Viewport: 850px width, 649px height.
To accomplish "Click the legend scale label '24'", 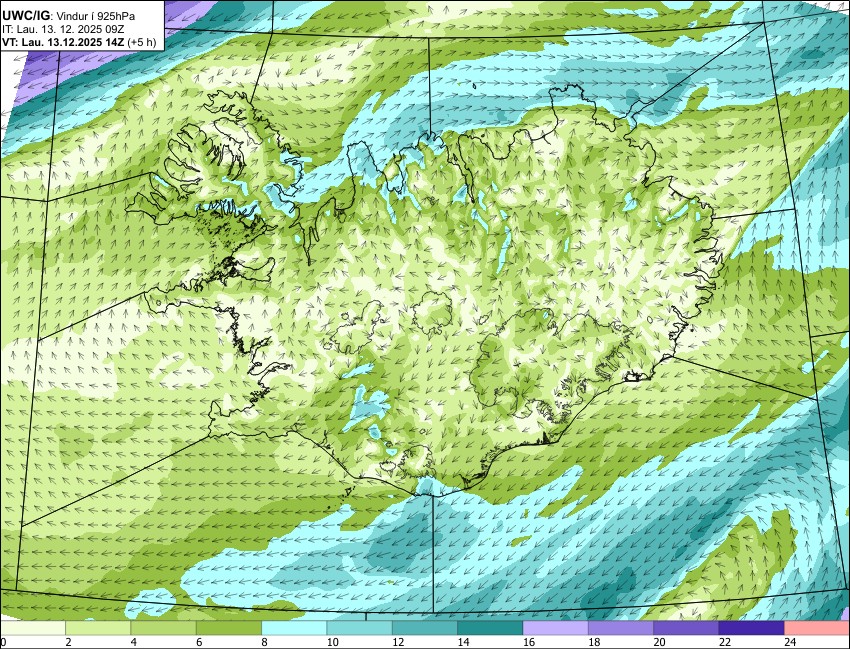I will pyautogui.click(x=790, y=642).
